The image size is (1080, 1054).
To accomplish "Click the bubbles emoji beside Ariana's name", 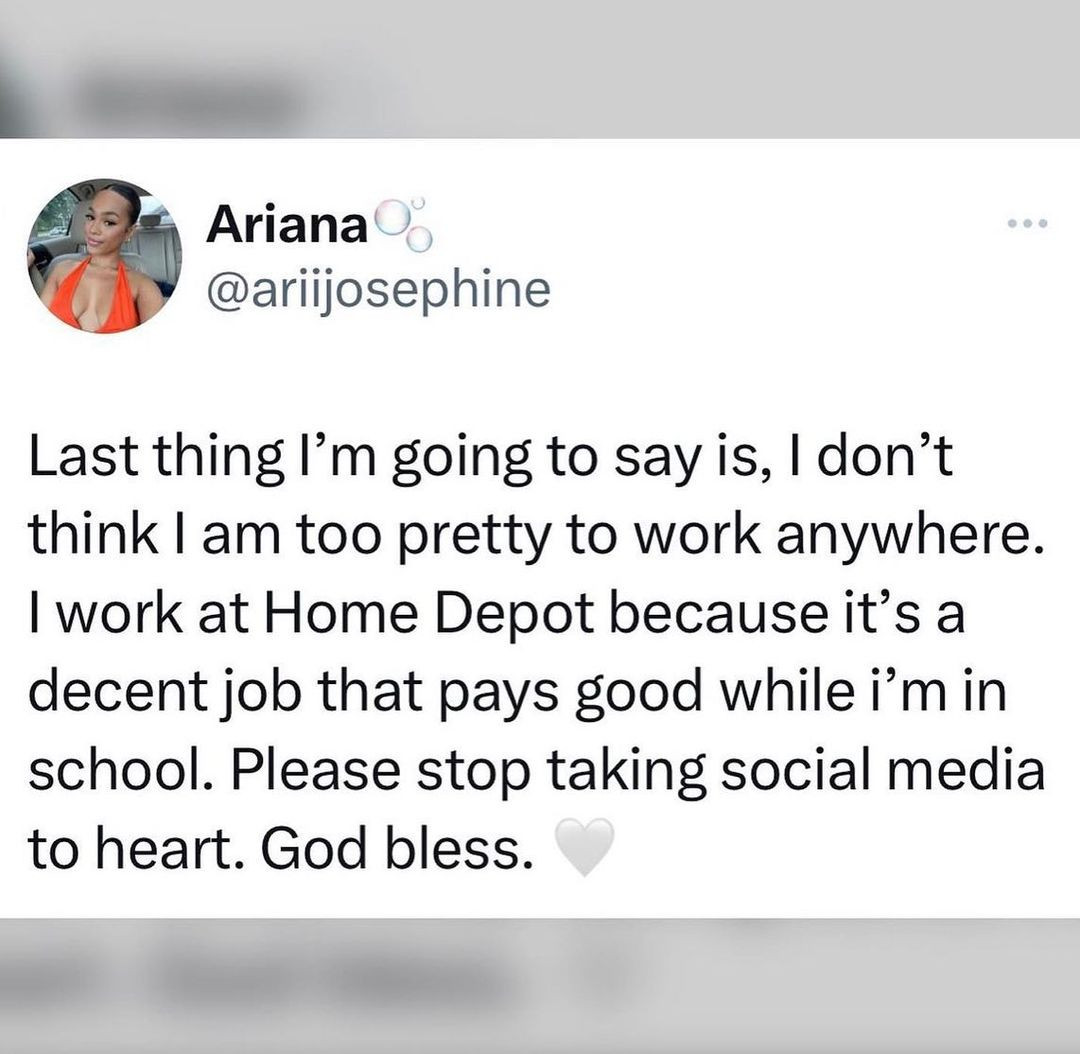I will (395, 218).
